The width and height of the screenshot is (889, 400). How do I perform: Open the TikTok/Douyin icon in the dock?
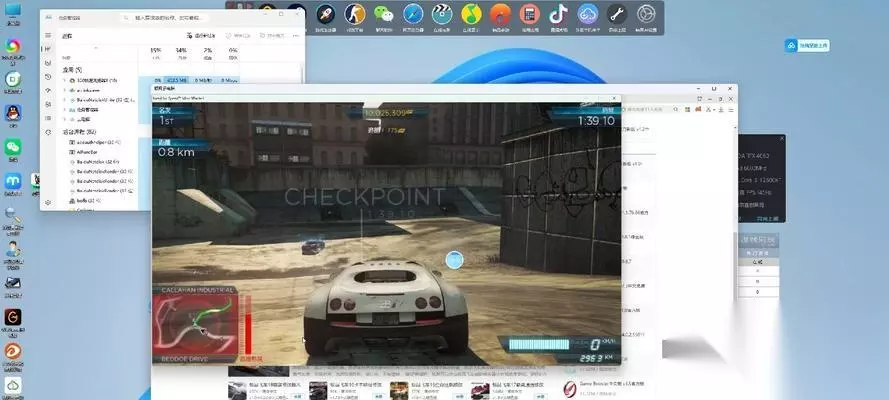pos(558,14)
